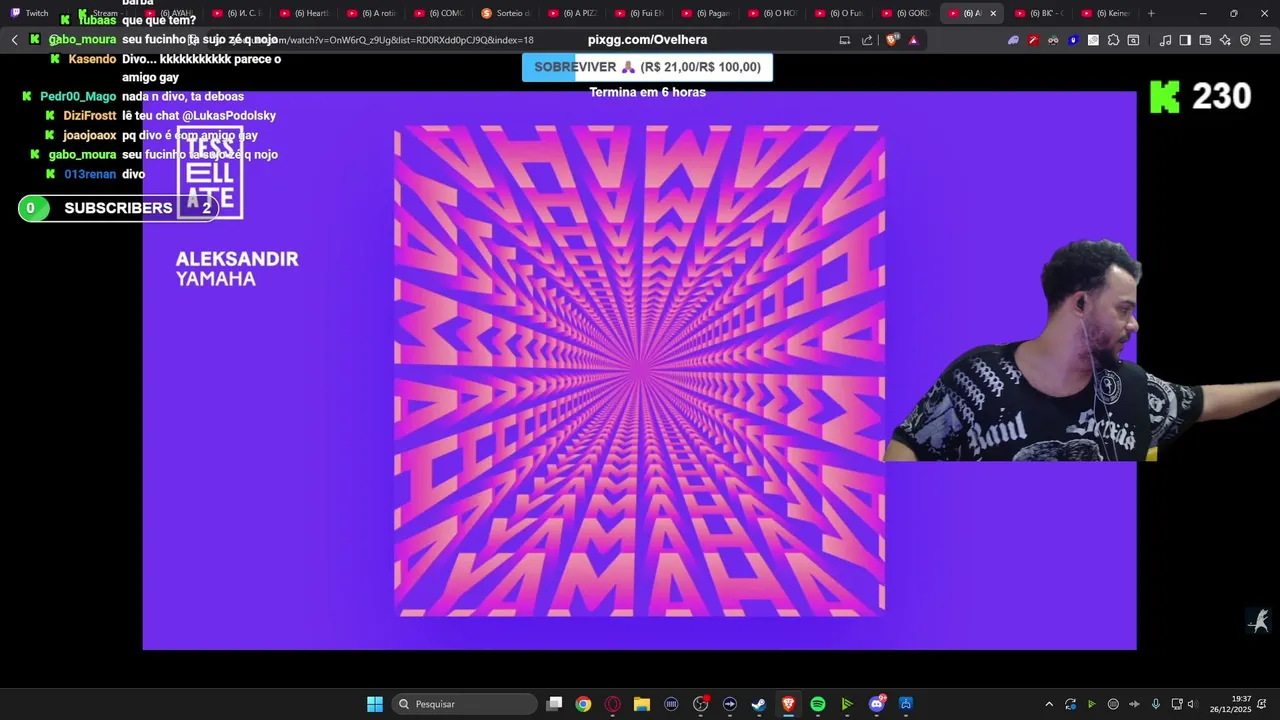Switch to the Heart tab
This screenshot has width=1280, height=720.
pos(305,13)
